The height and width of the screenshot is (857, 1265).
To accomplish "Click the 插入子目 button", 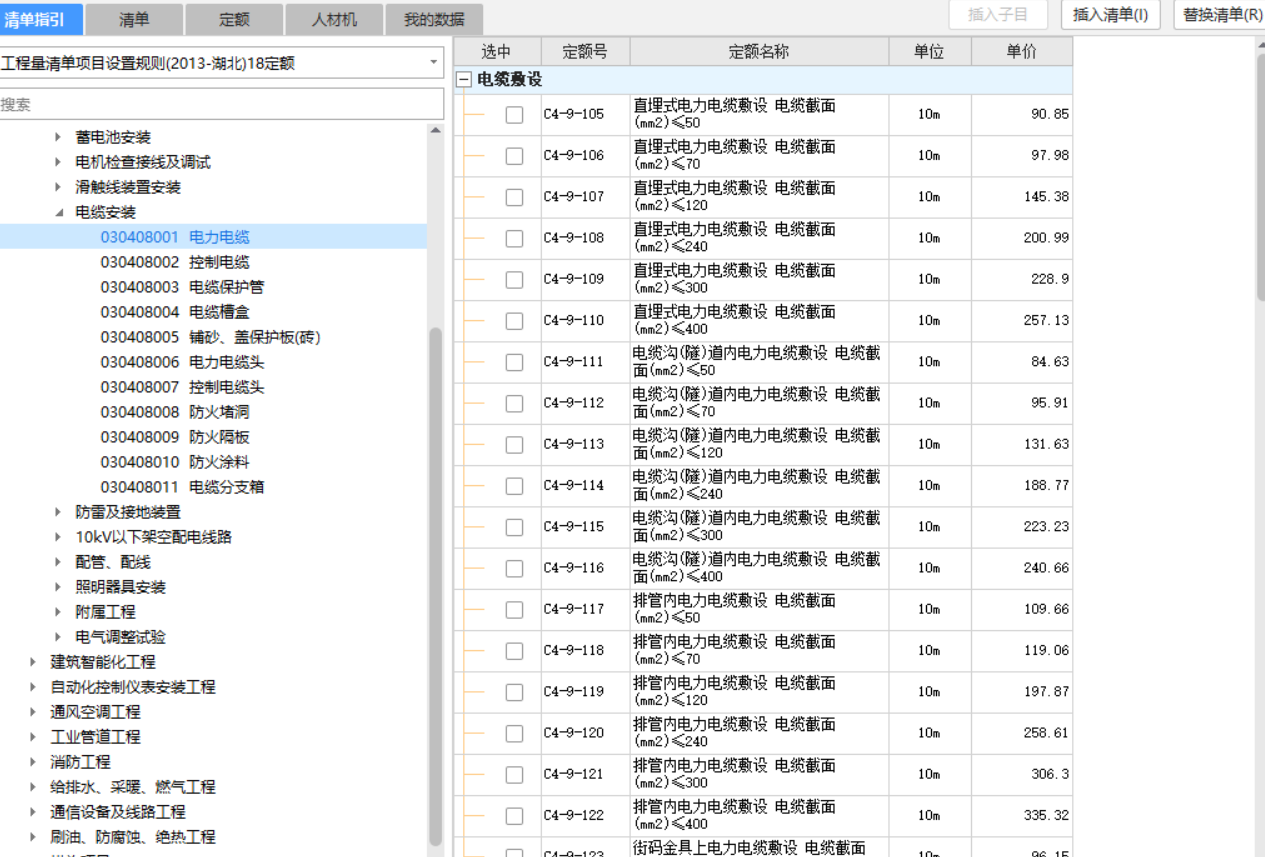I will (x=998, y=15).
